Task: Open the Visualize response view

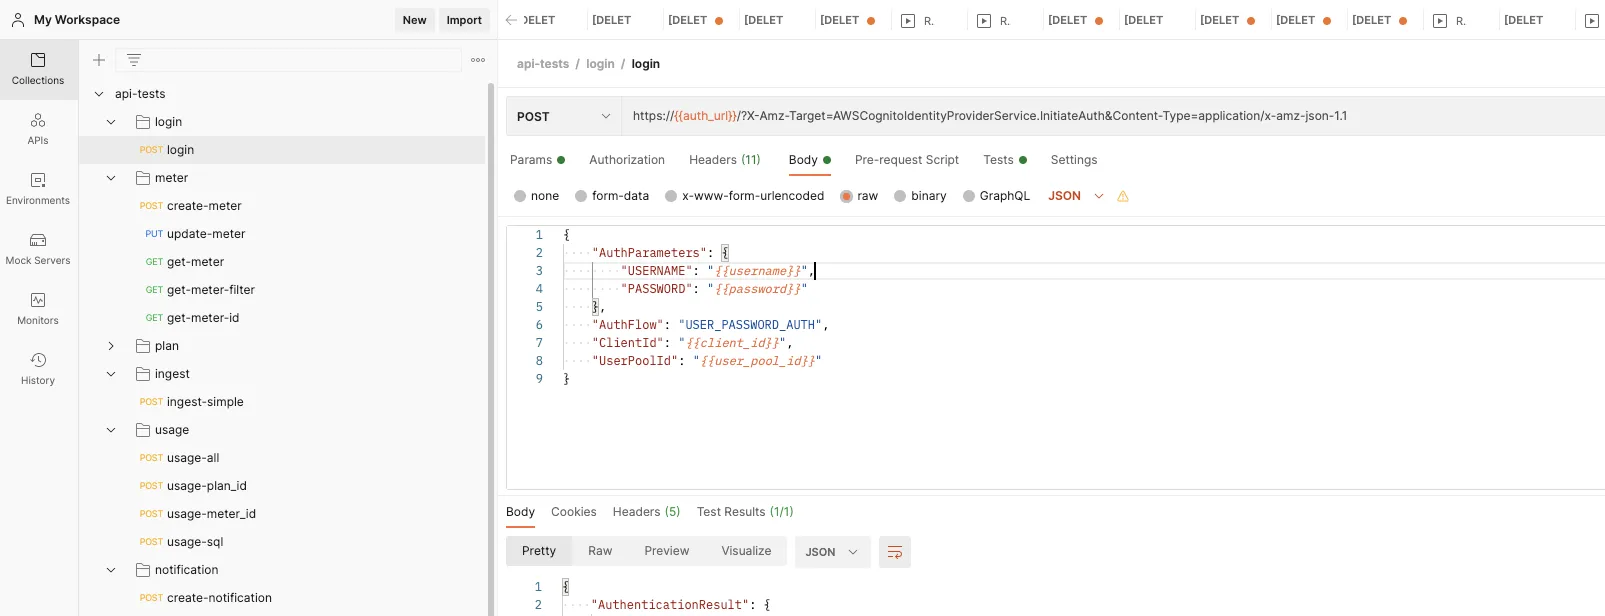Action: (x=746, y=551)
